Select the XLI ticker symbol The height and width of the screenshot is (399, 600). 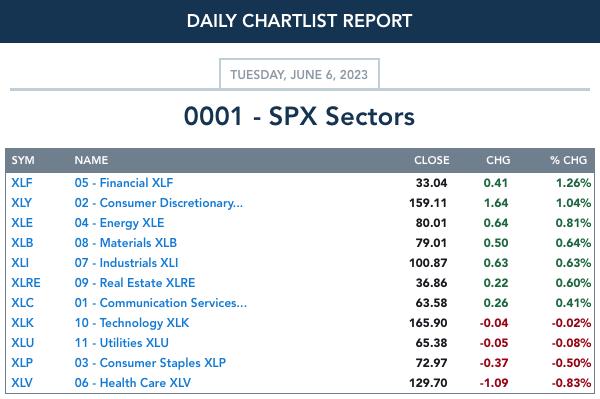tap(20, 263)
